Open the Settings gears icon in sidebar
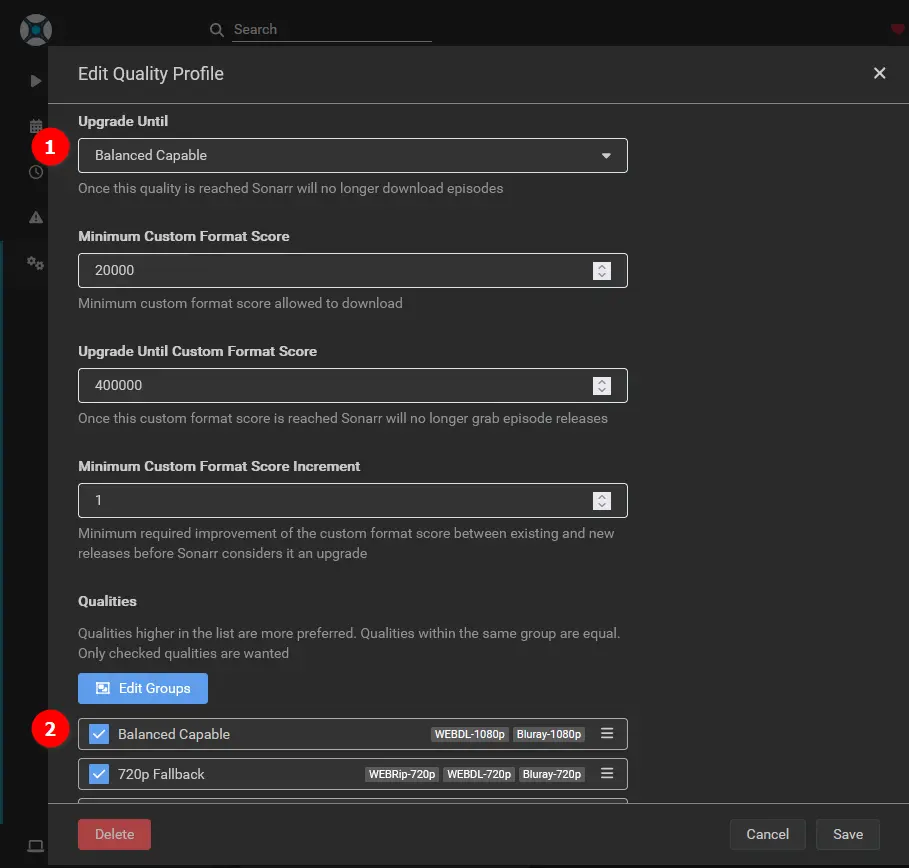 click(x=35, y=263)
